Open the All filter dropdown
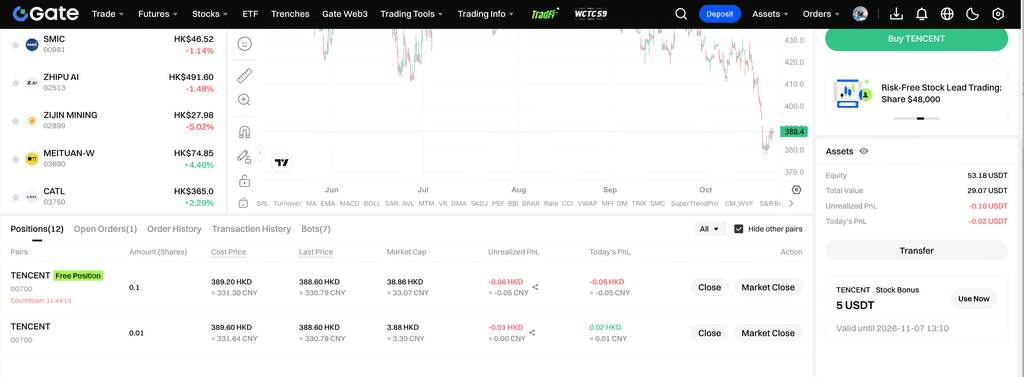 [709, 229]
